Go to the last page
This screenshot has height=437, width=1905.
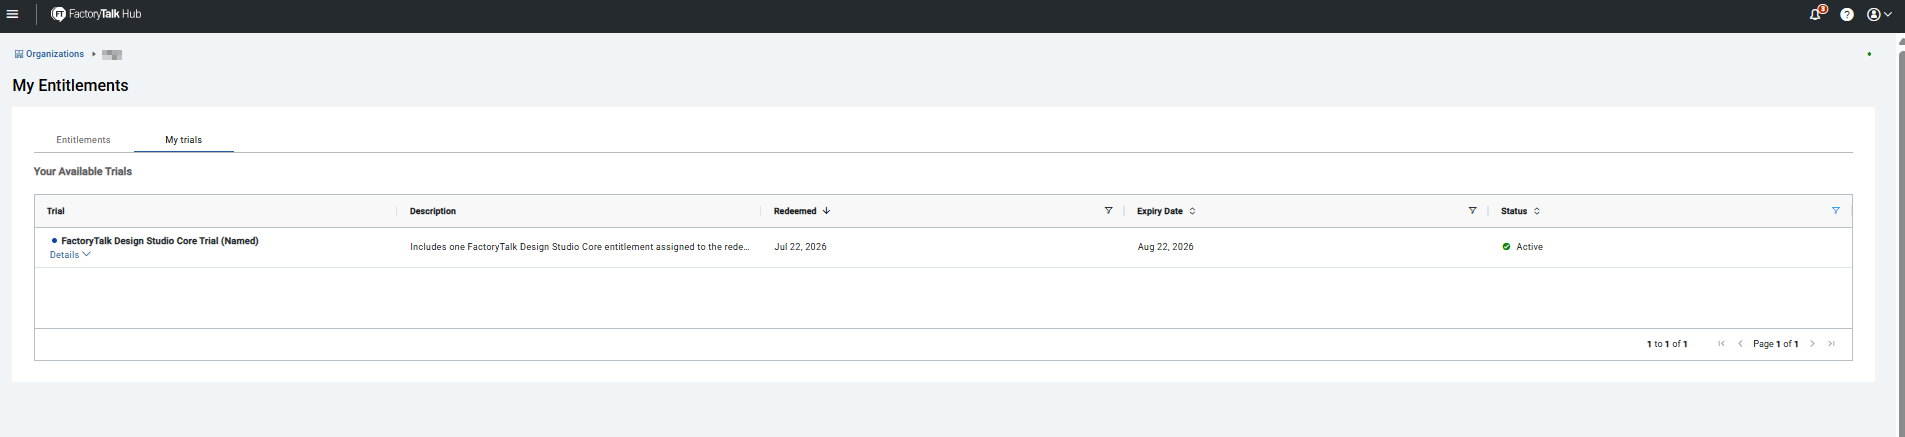point(1831,344)
